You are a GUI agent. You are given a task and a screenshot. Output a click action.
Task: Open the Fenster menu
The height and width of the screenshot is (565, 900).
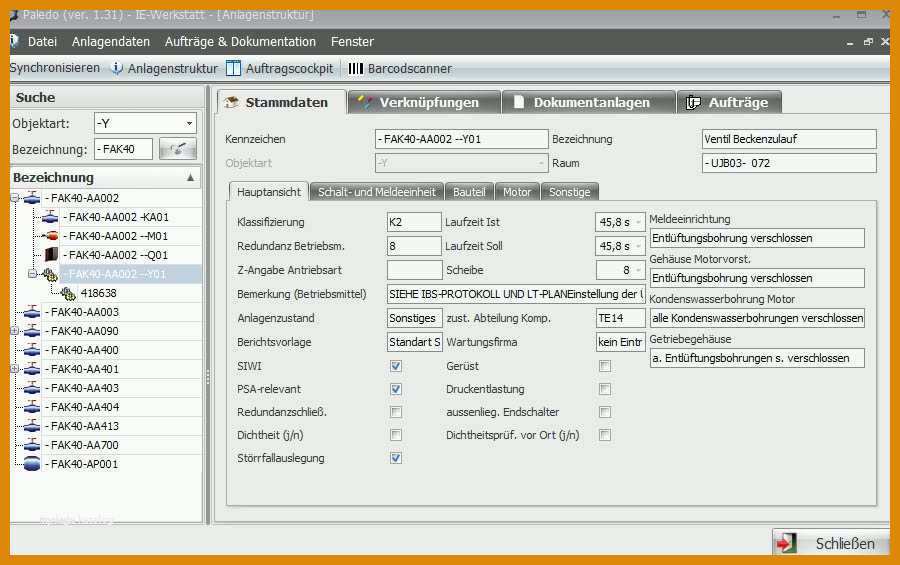click(352, 41)
